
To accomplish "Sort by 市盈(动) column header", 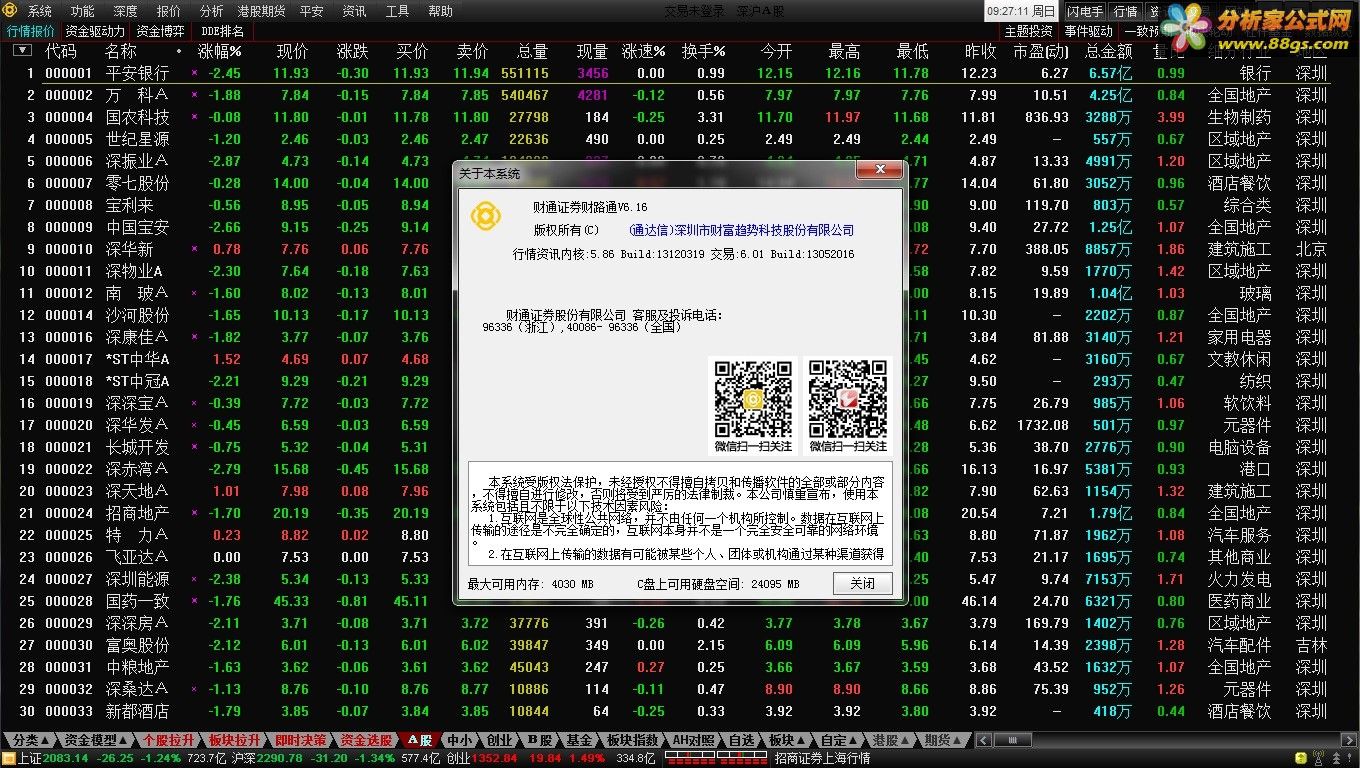I will (x=1041, y=51).
